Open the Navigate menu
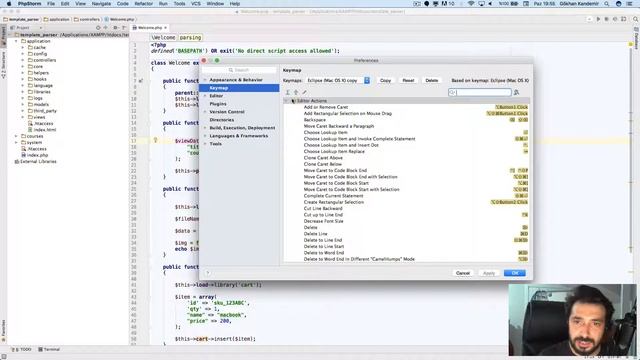Viewport: 640px width, 360px height. click(x=101, y=4)
